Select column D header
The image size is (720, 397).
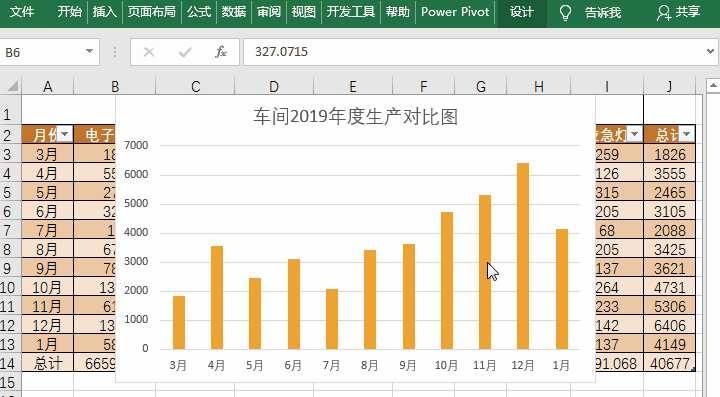[x=274, y=86]
